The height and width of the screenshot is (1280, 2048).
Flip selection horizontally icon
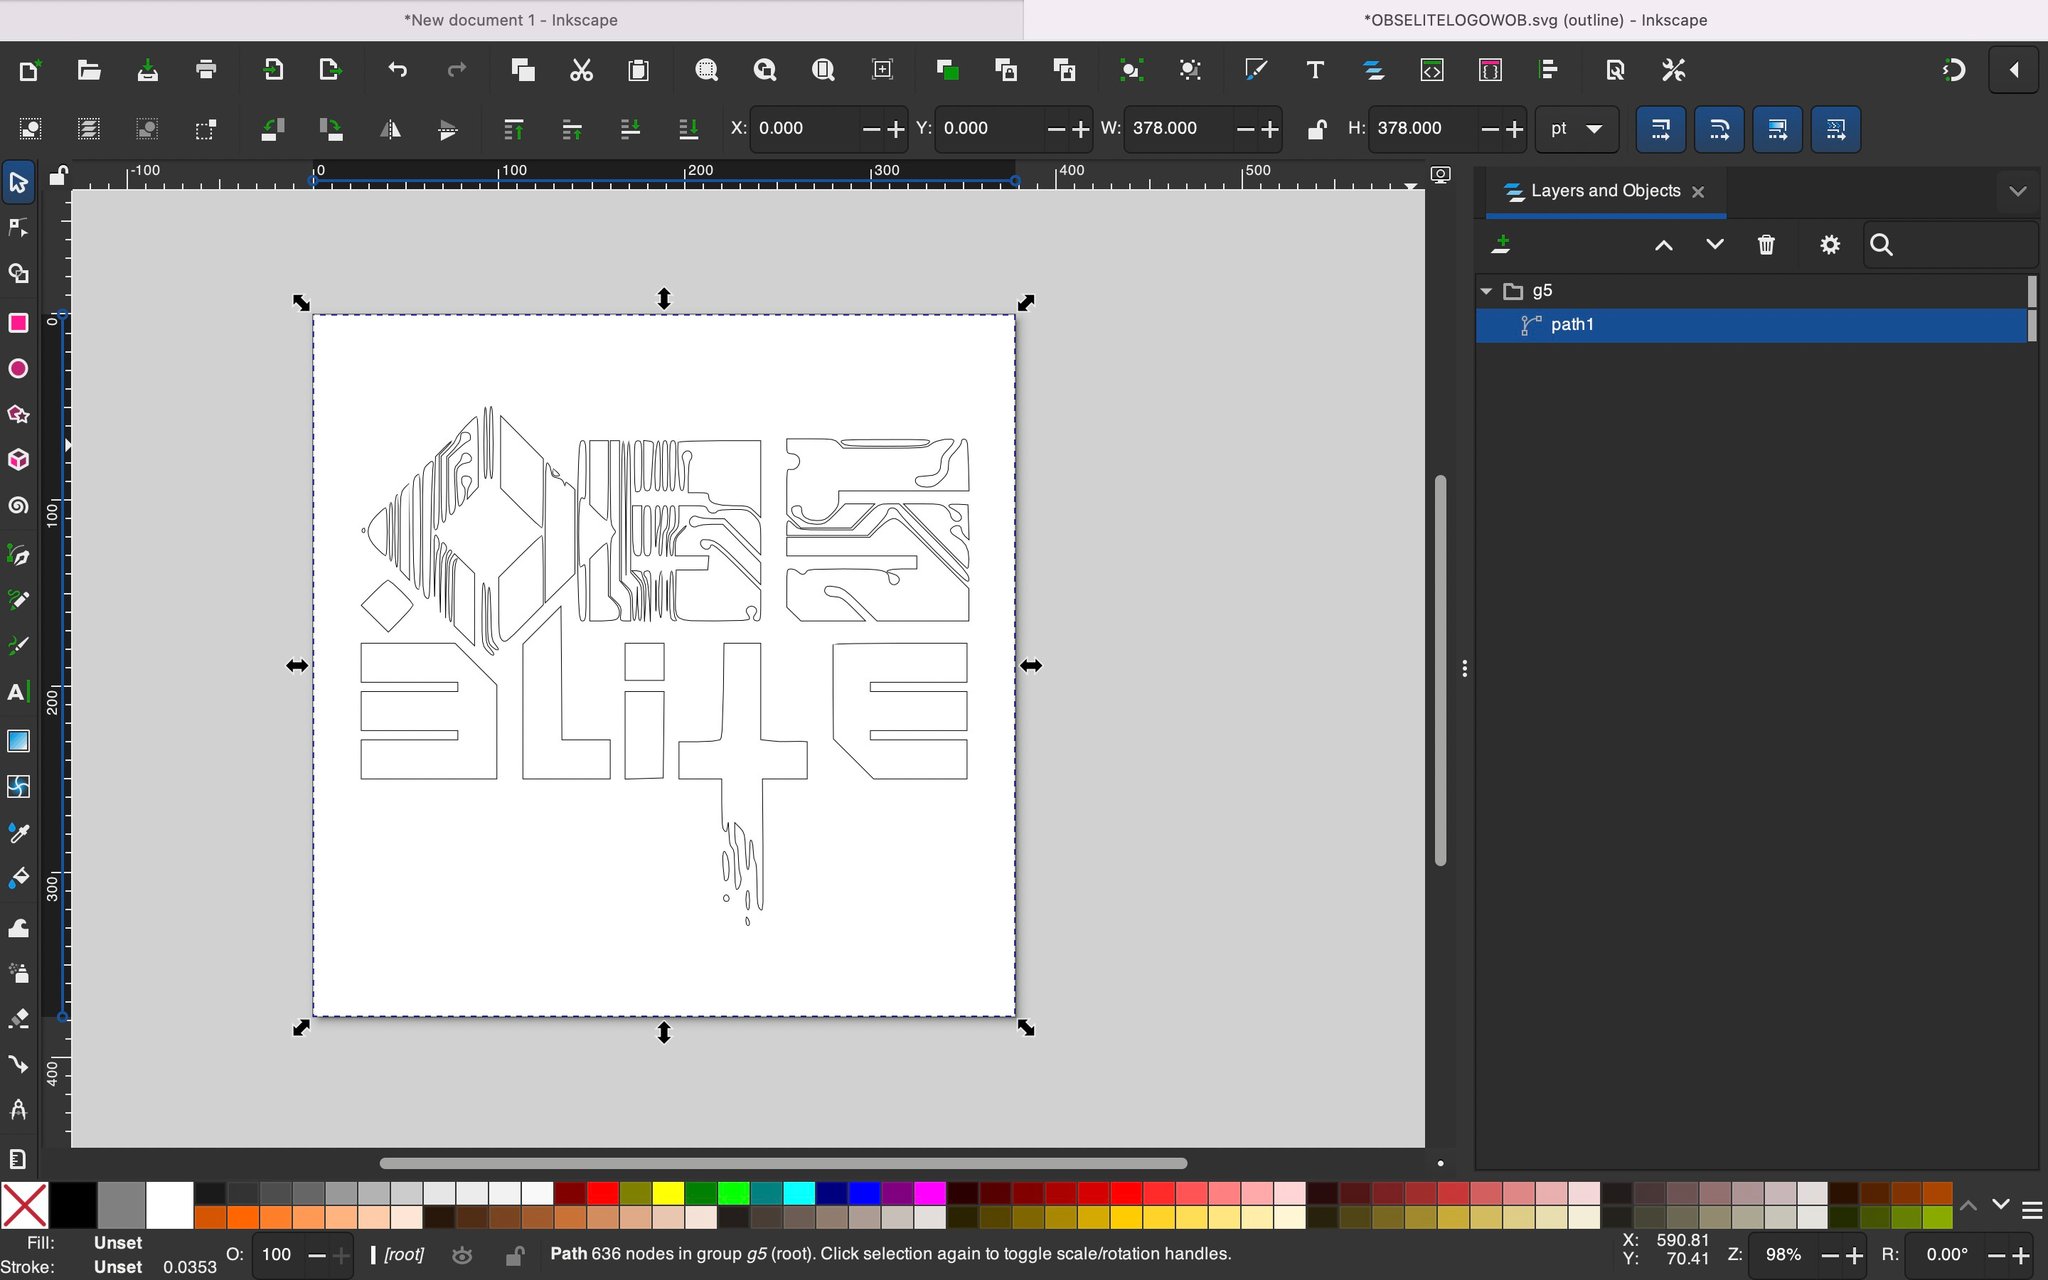pos(390,129)
